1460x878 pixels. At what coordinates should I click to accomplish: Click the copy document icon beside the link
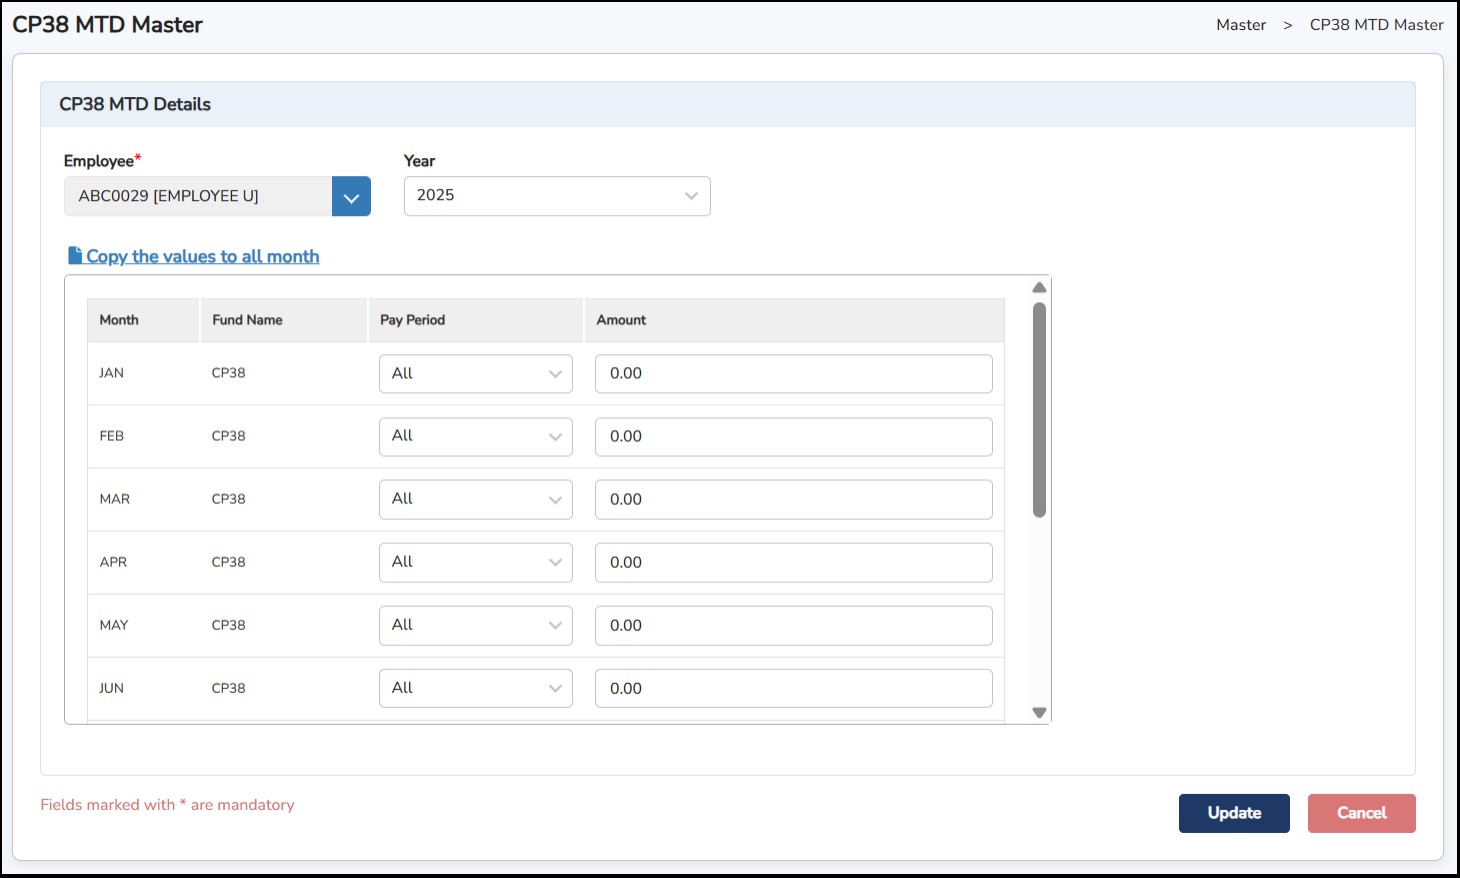tap(75, 256)
